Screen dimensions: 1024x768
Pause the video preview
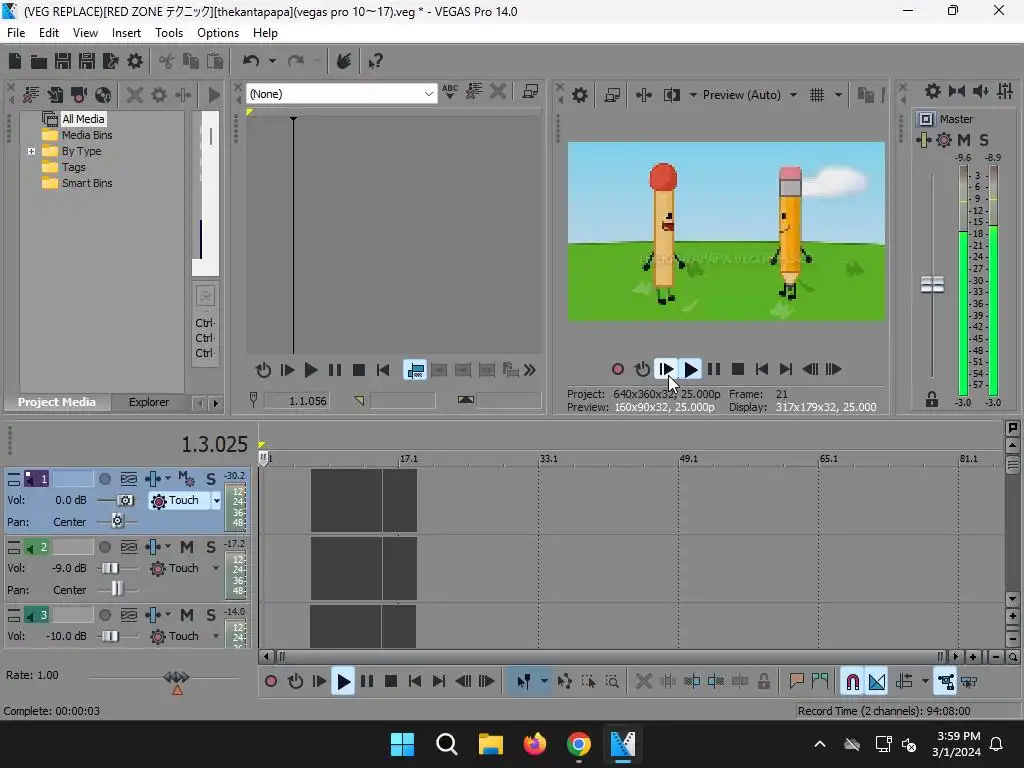point(714,370)
